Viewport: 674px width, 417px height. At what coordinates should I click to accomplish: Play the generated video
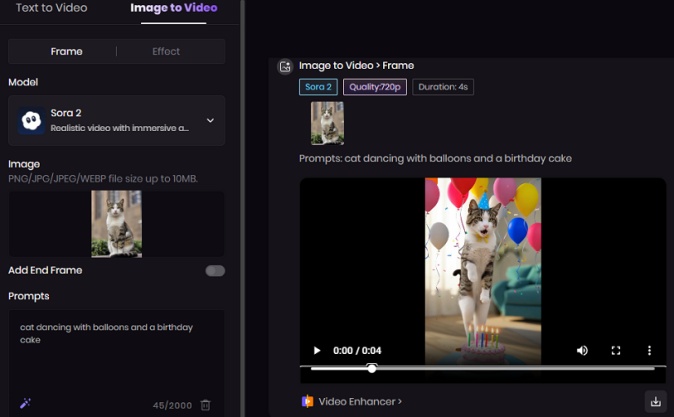click(x=317, y=350)
